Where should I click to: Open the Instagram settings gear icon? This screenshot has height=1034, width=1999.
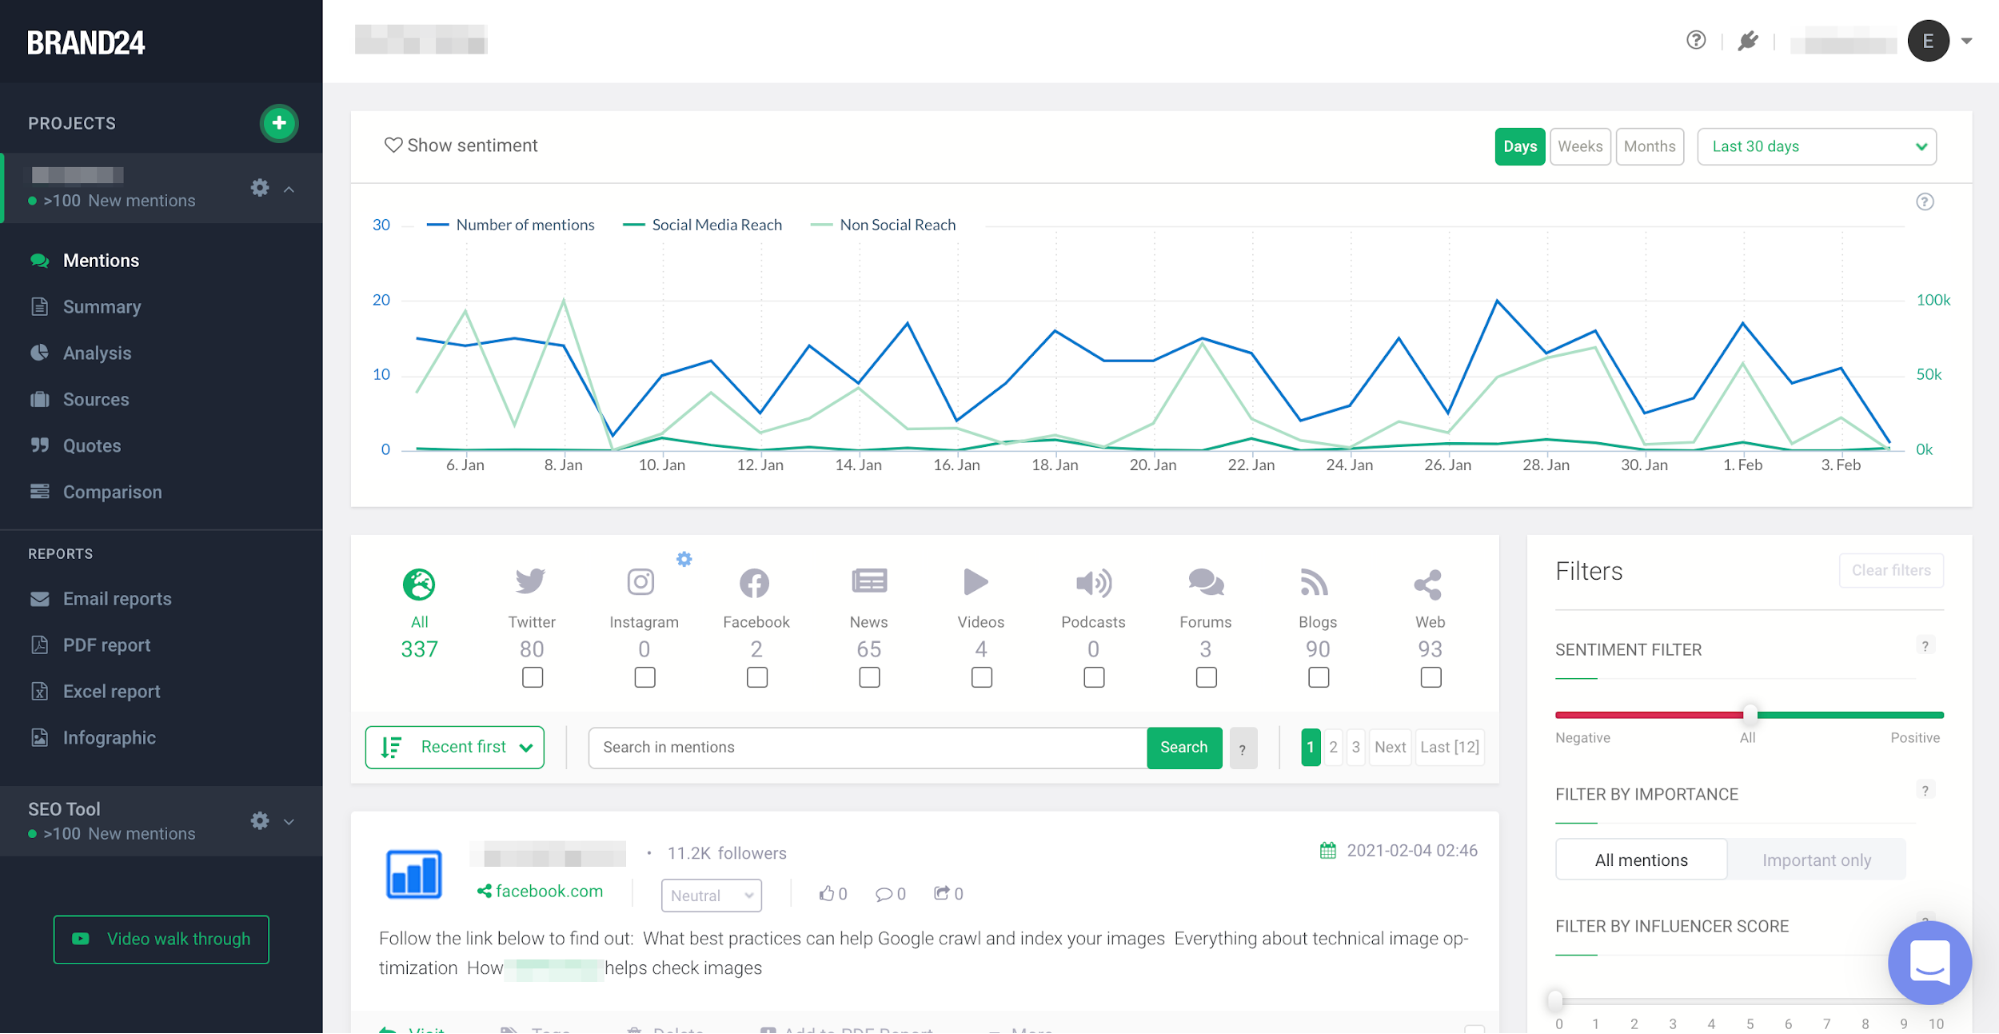(684, 559)
